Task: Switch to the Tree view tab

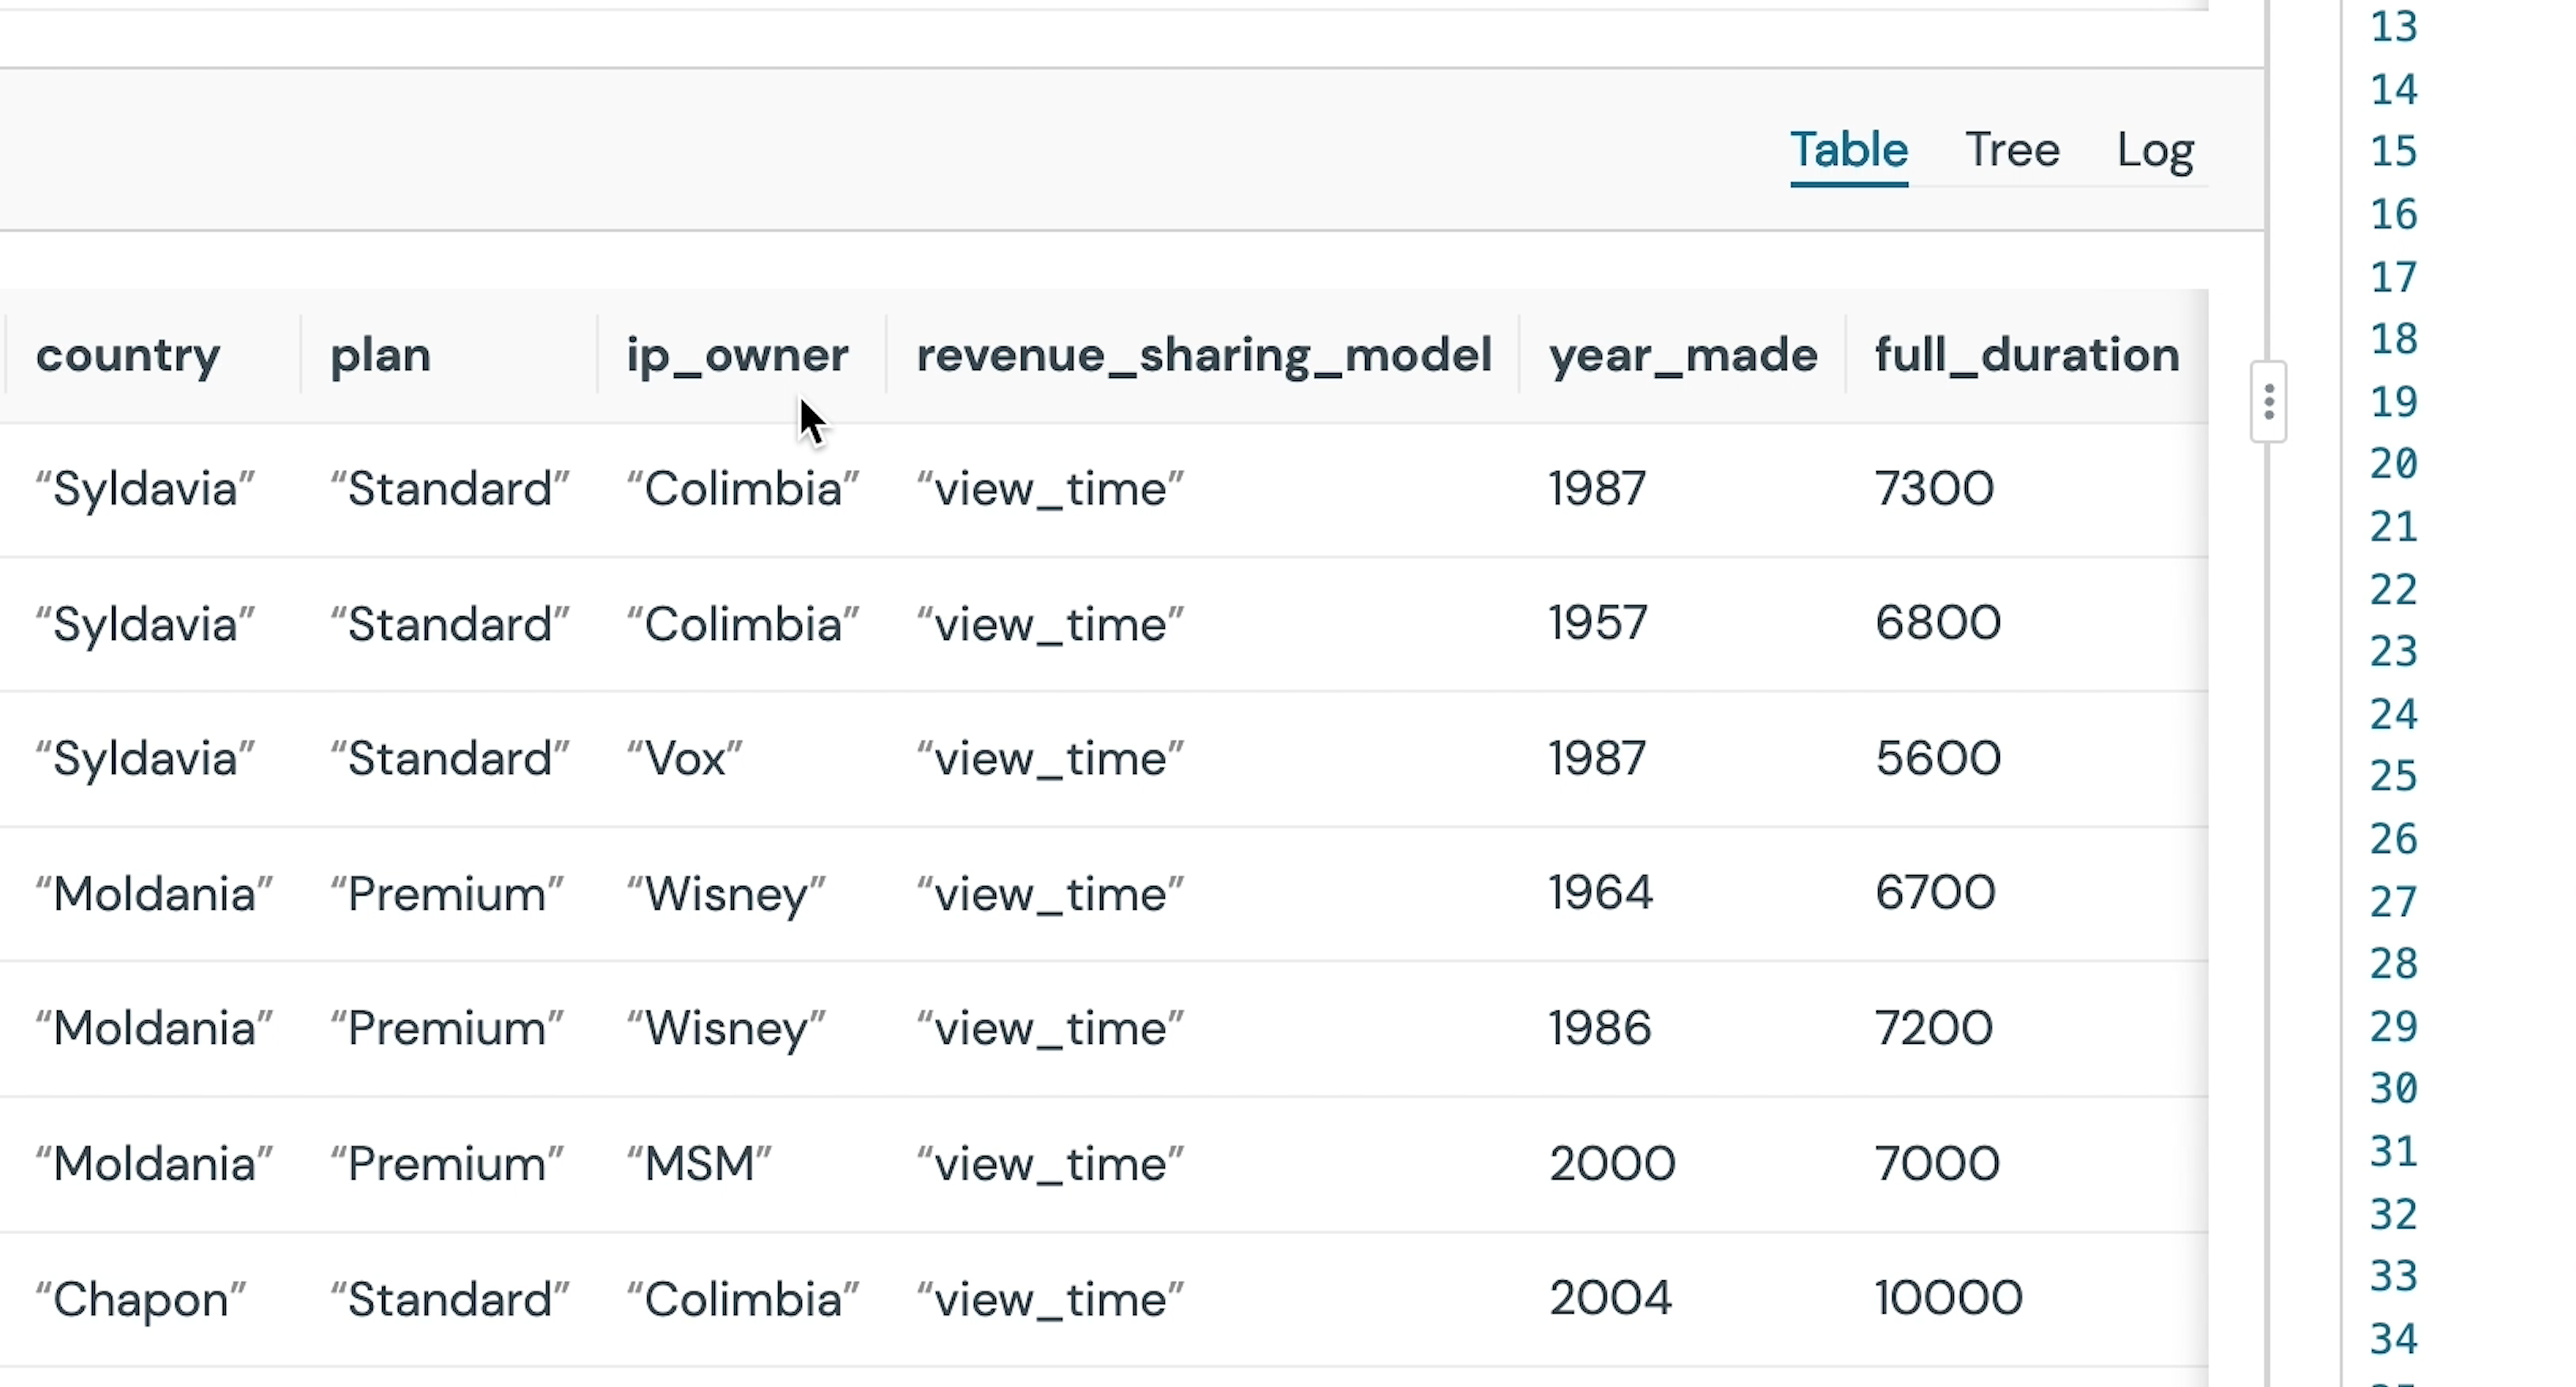Action: 2012,151
